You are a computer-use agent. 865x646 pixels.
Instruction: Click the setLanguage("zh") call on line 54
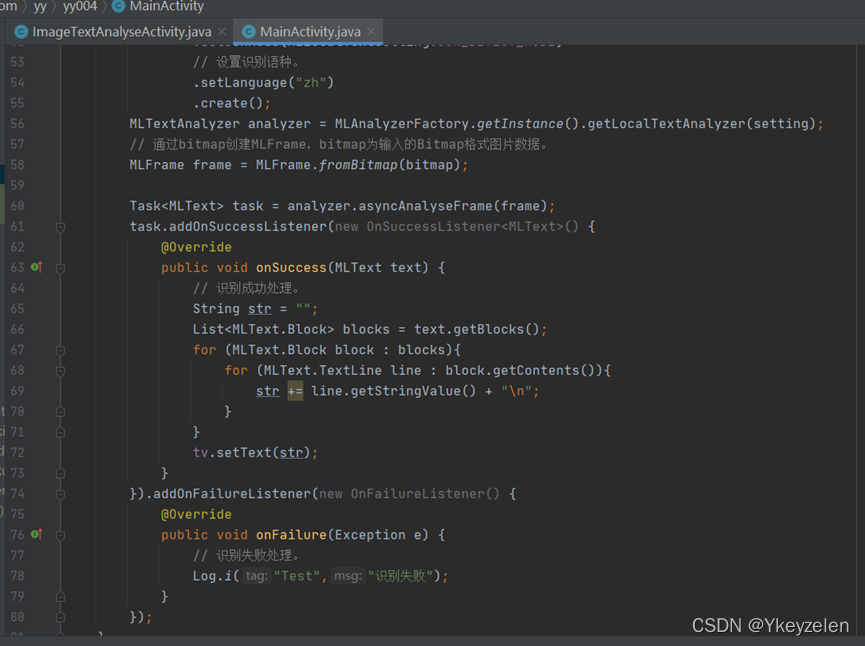(263, 83)
